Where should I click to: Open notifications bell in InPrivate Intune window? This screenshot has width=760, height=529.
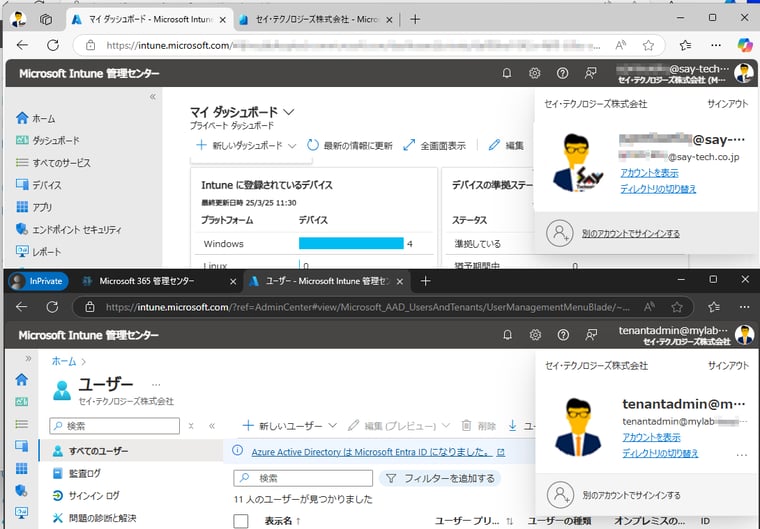pyautogui.click(x=507, y=335)
